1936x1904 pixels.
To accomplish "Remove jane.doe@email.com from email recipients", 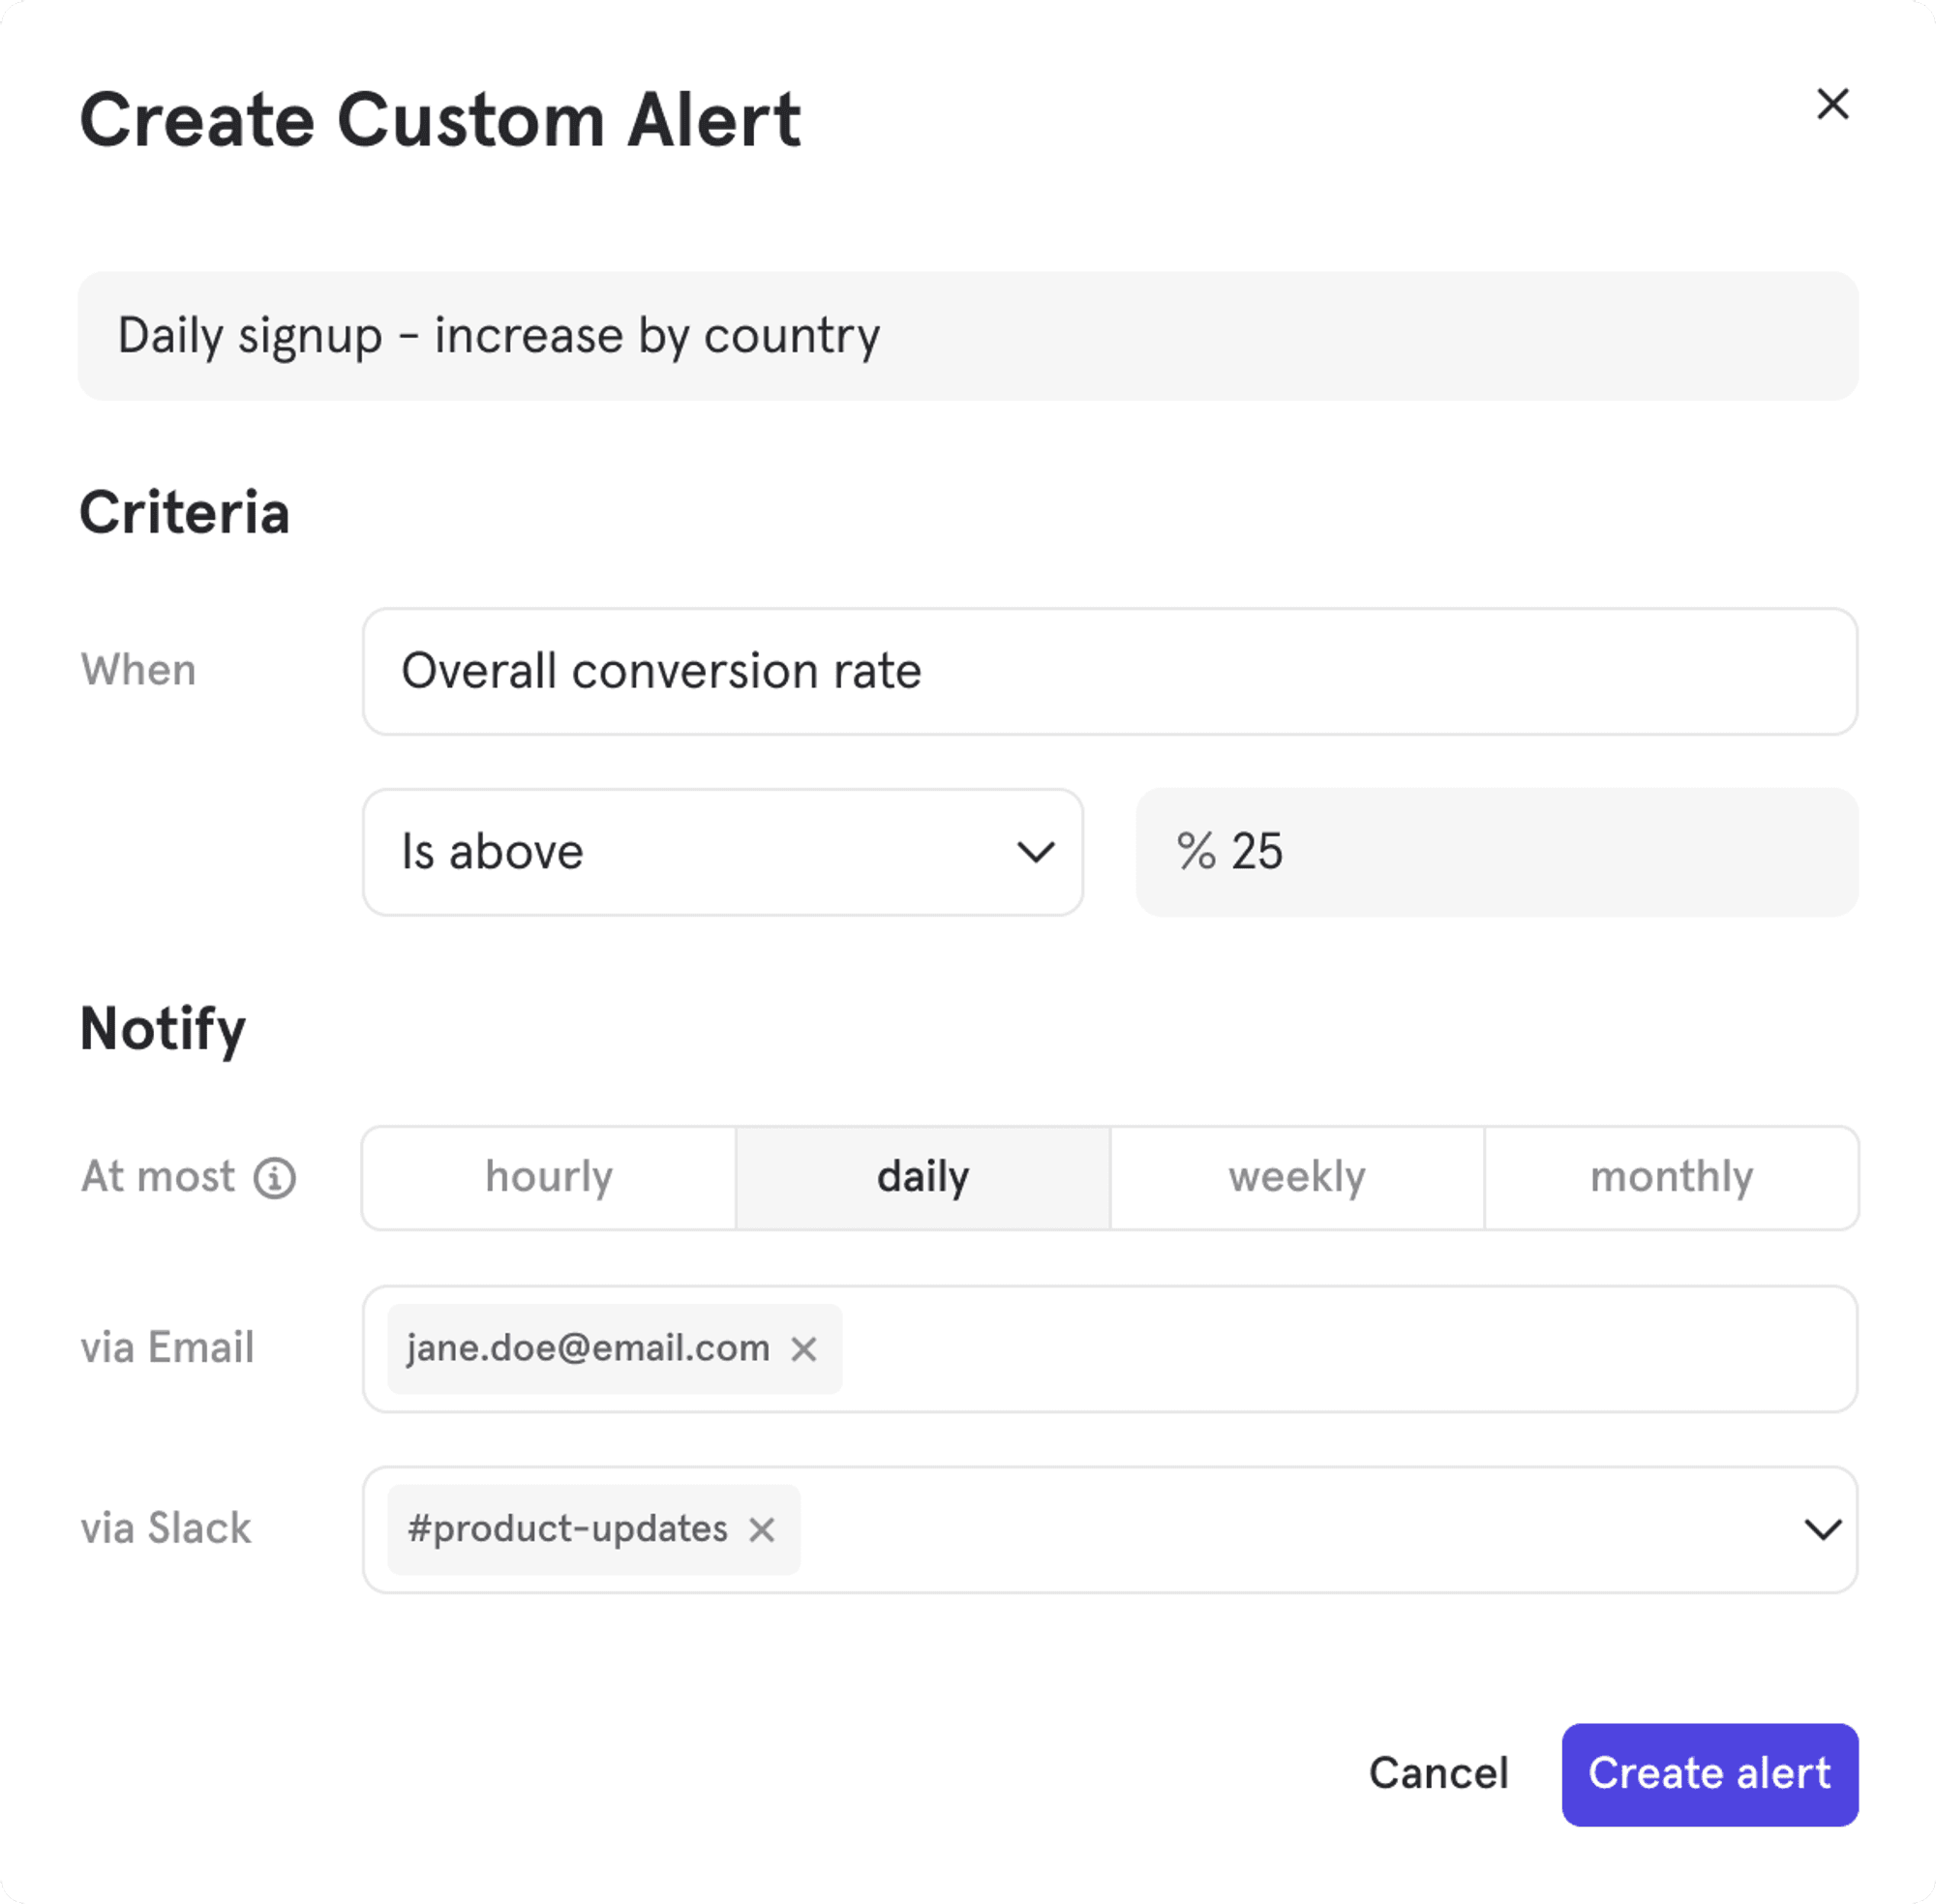I will point(803,1349).
